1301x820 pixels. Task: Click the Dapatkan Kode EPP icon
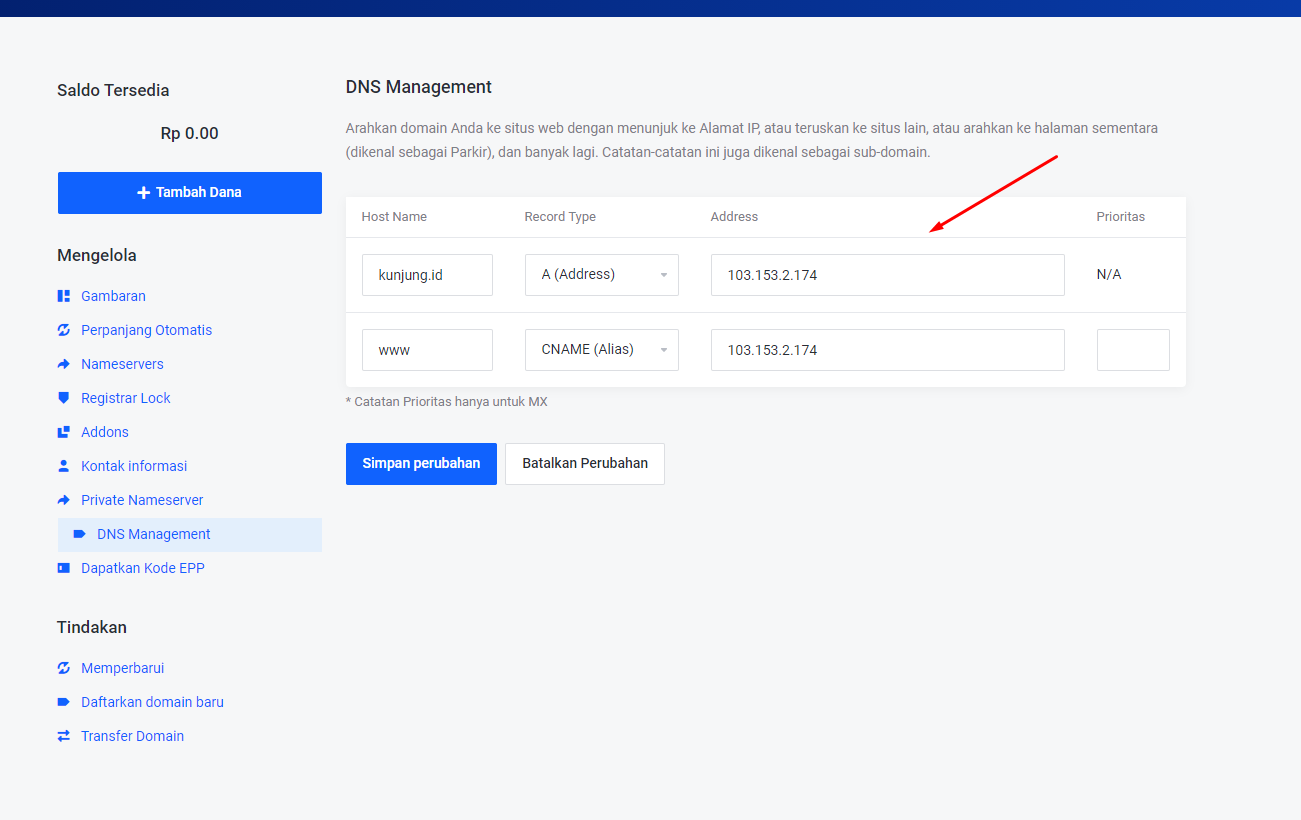(64, 568)
